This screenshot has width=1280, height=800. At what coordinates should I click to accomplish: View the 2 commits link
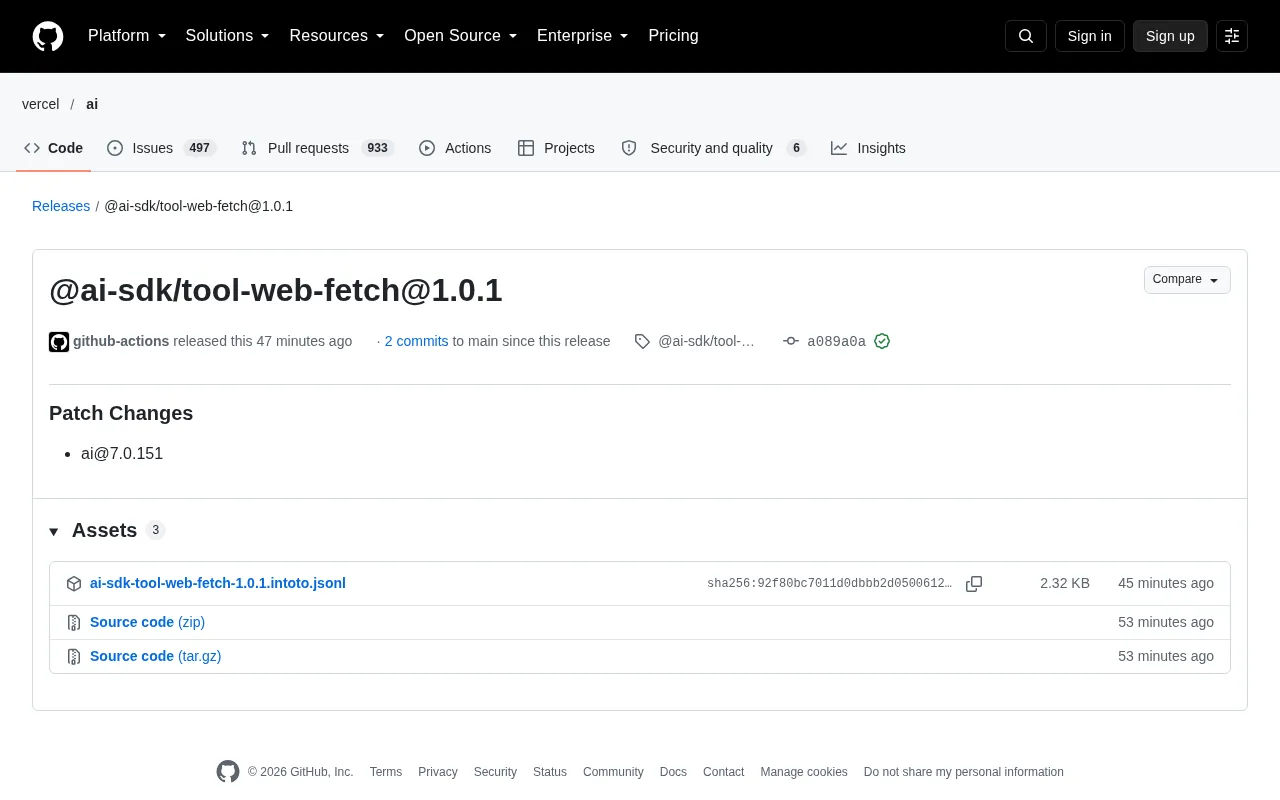(x=416, y=341)
